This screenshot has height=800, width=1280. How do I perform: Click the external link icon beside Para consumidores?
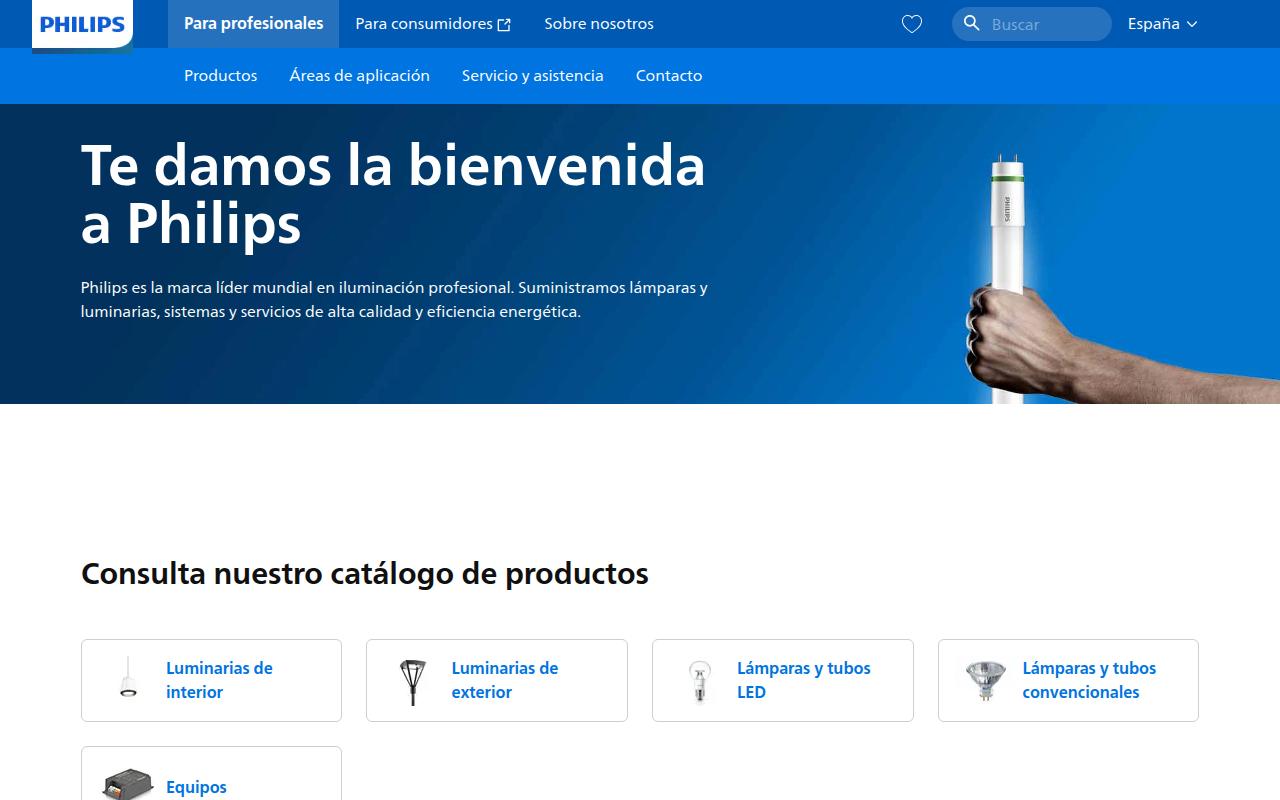click(504, 25)
